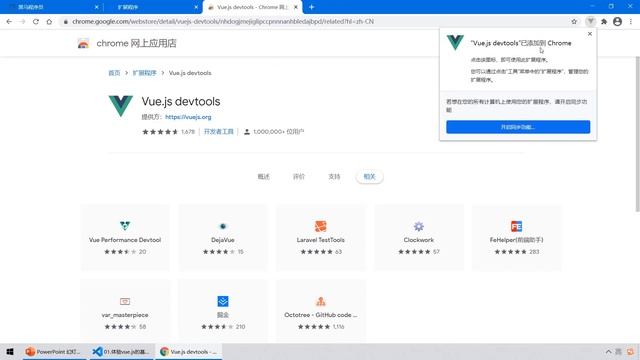
Task: Open the Windows Start menu
Action: [10, 351]
